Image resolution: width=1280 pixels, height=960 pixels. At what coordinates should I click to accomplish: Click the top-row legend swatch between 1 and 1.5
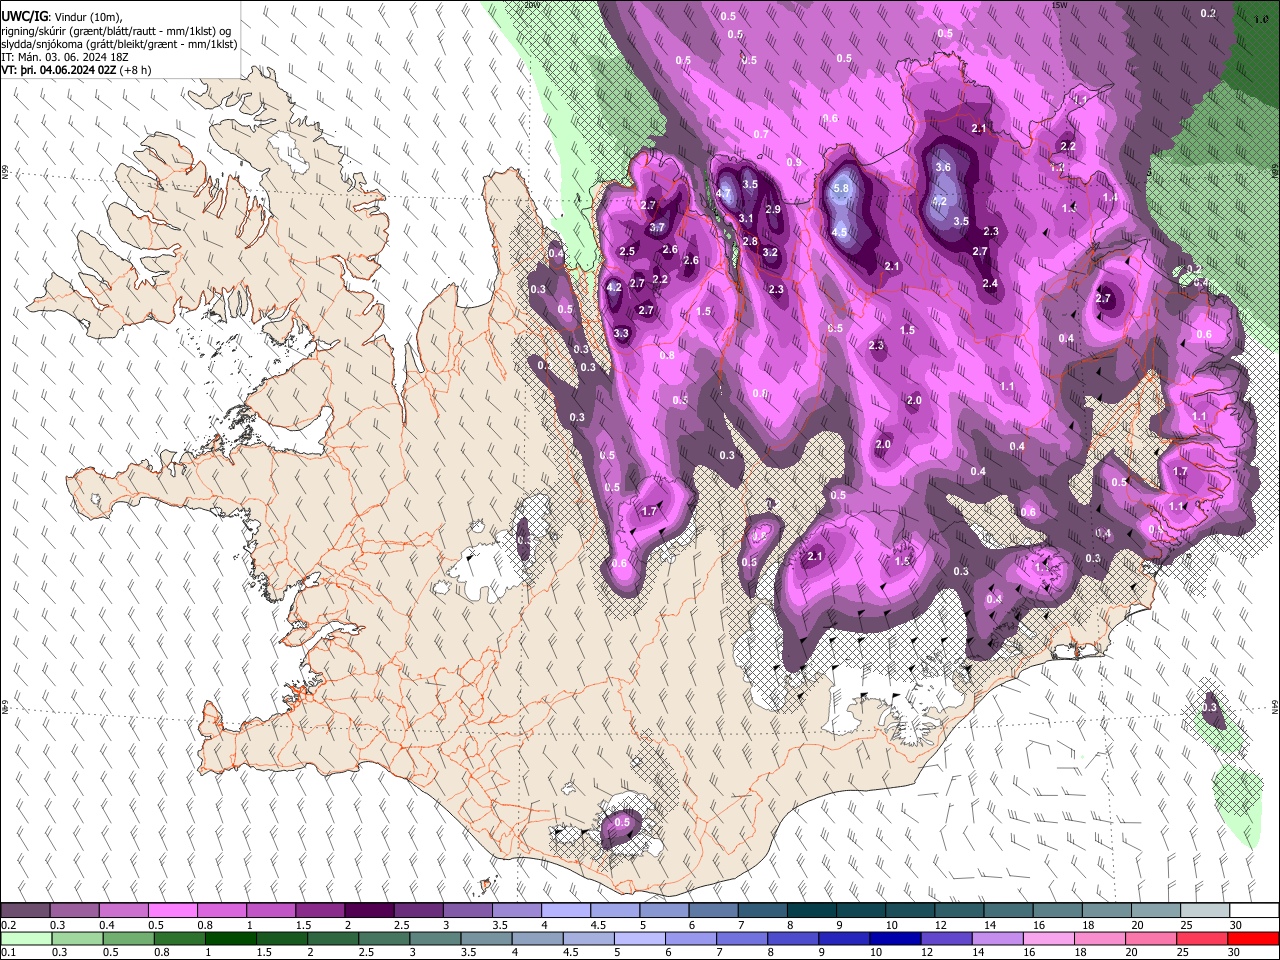pyautogui.click(x=271, y=911)
